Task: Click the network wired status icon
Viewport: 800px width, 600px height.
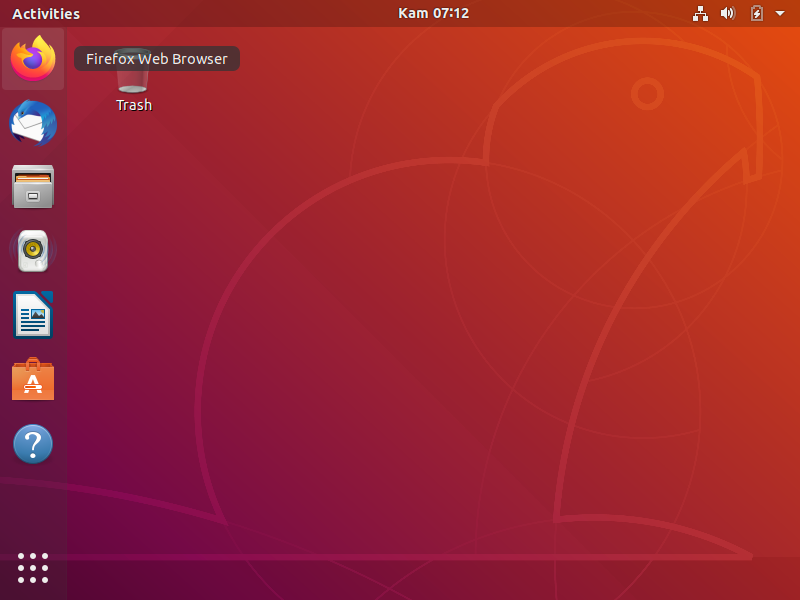Action: click(700, 14)
